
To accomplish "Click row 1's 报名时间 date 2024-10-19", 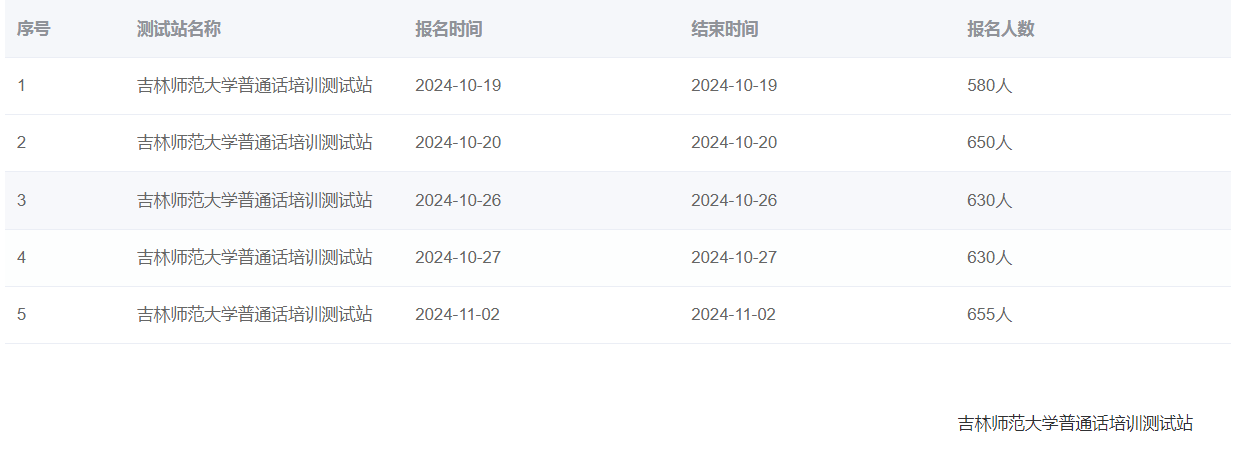I will 458,86.
